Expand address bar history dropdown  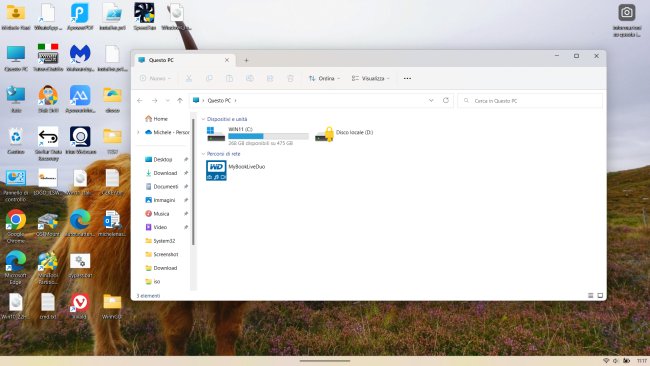[x=431, y=100]
